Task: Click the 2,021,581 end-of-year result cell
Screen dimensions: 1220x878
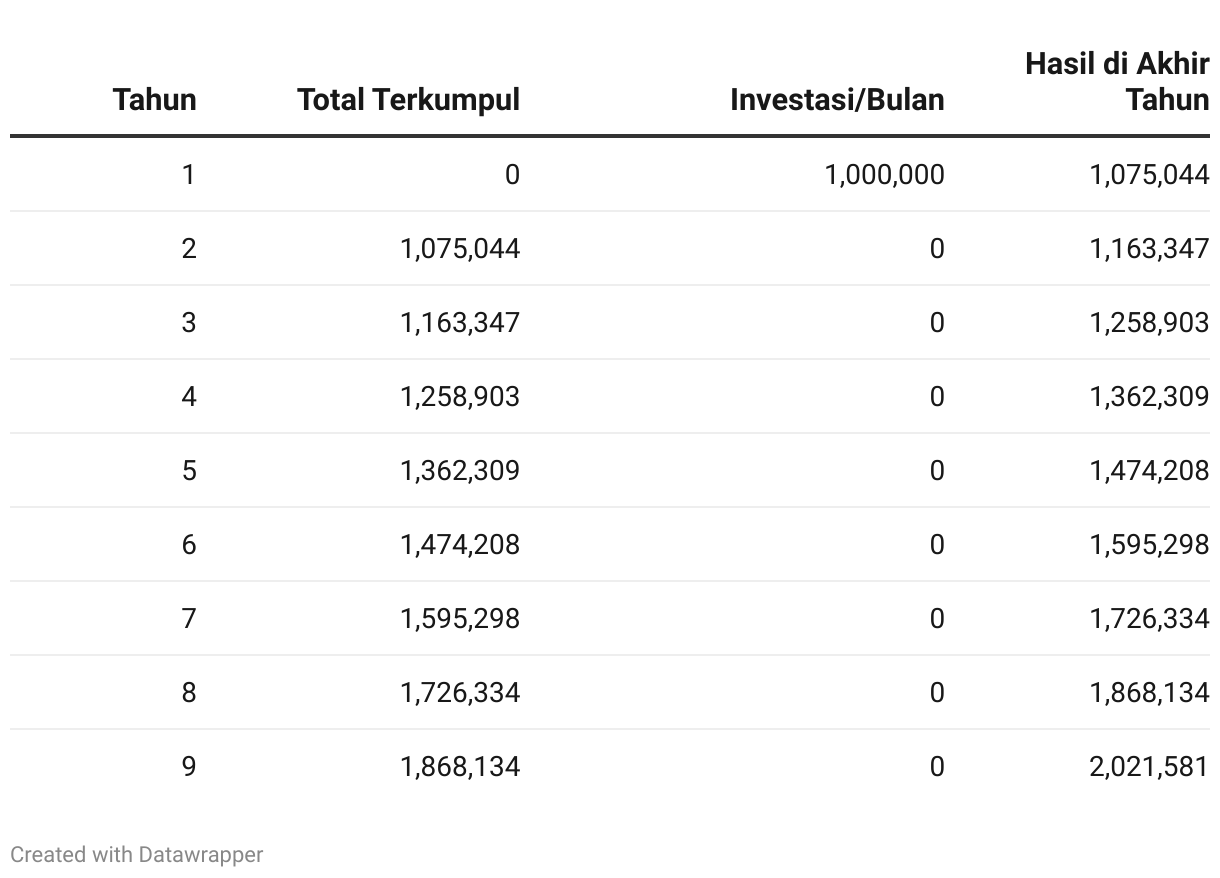Action: [1148, 767]
